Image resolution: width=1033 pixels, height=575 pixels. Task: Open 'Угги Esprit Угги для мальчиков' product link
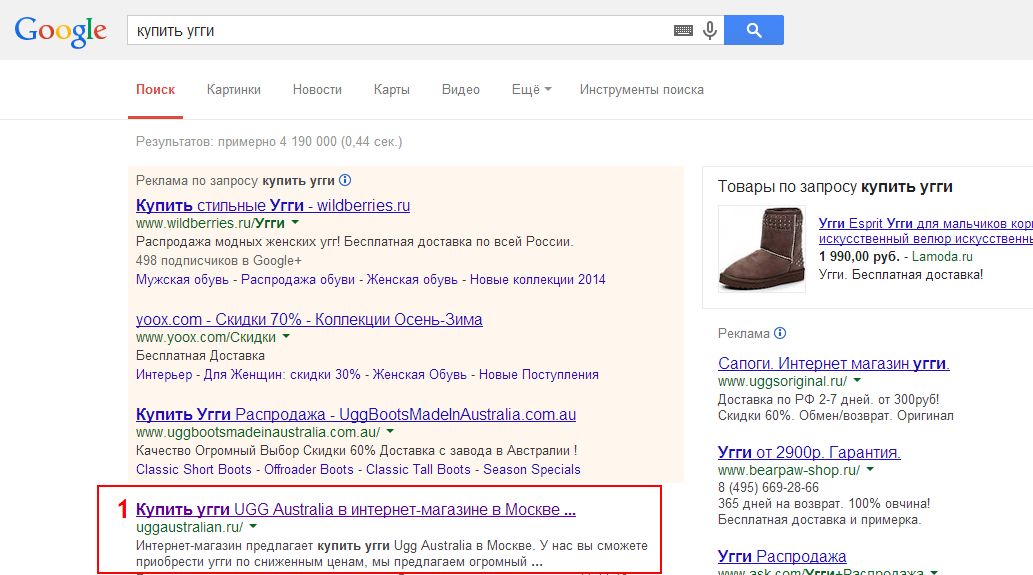point(926,231)
